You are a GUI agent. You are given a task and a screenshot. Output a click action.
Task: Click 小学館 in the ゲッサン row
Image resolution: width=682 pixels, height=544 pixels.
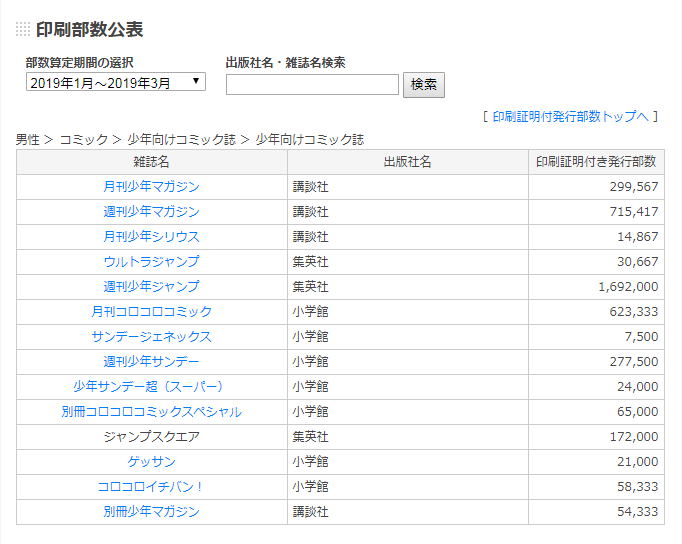pyautogui.click(x=311, y=462)
